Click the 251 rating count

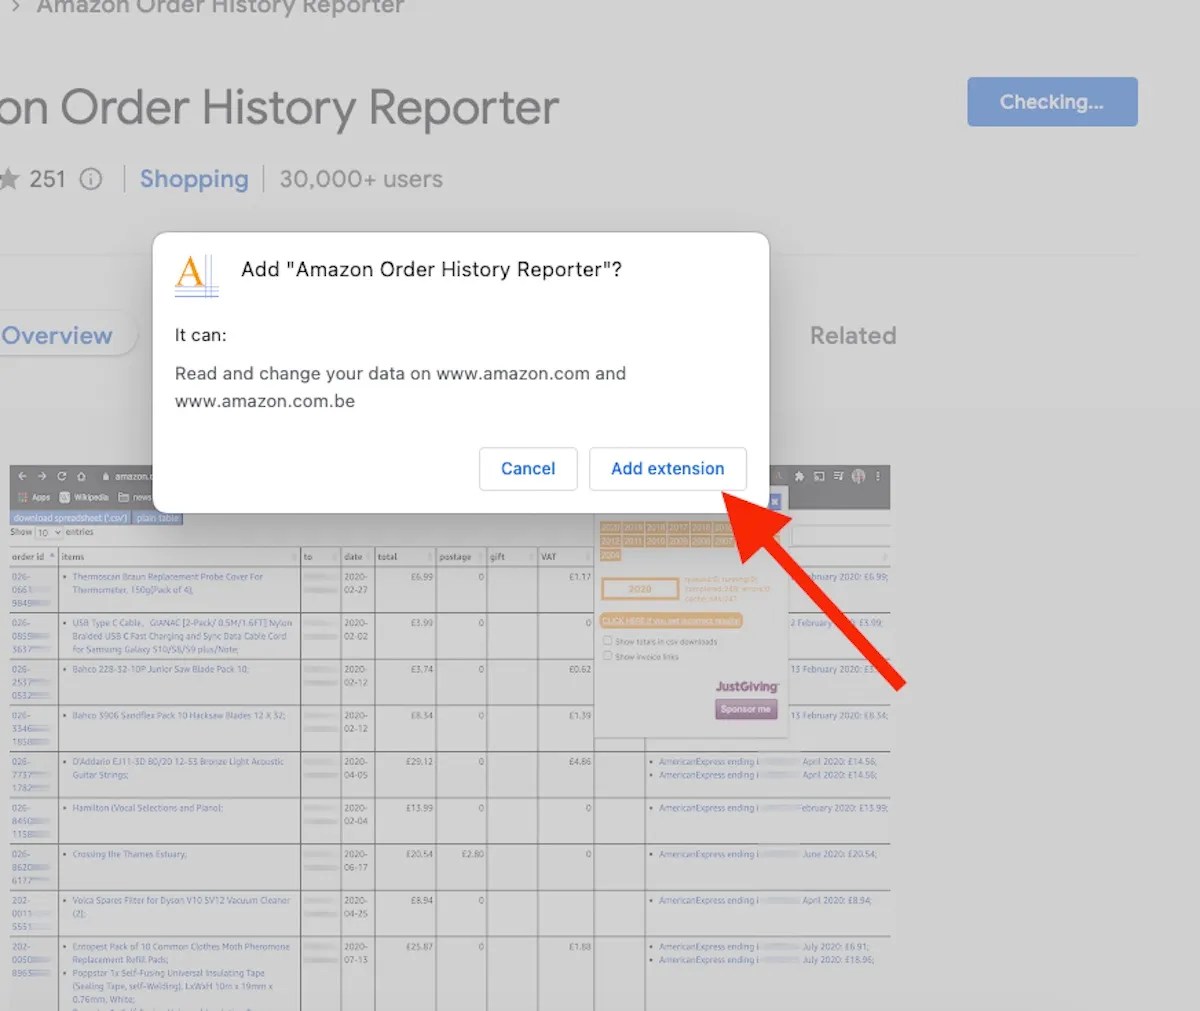[x=47, y=179]
